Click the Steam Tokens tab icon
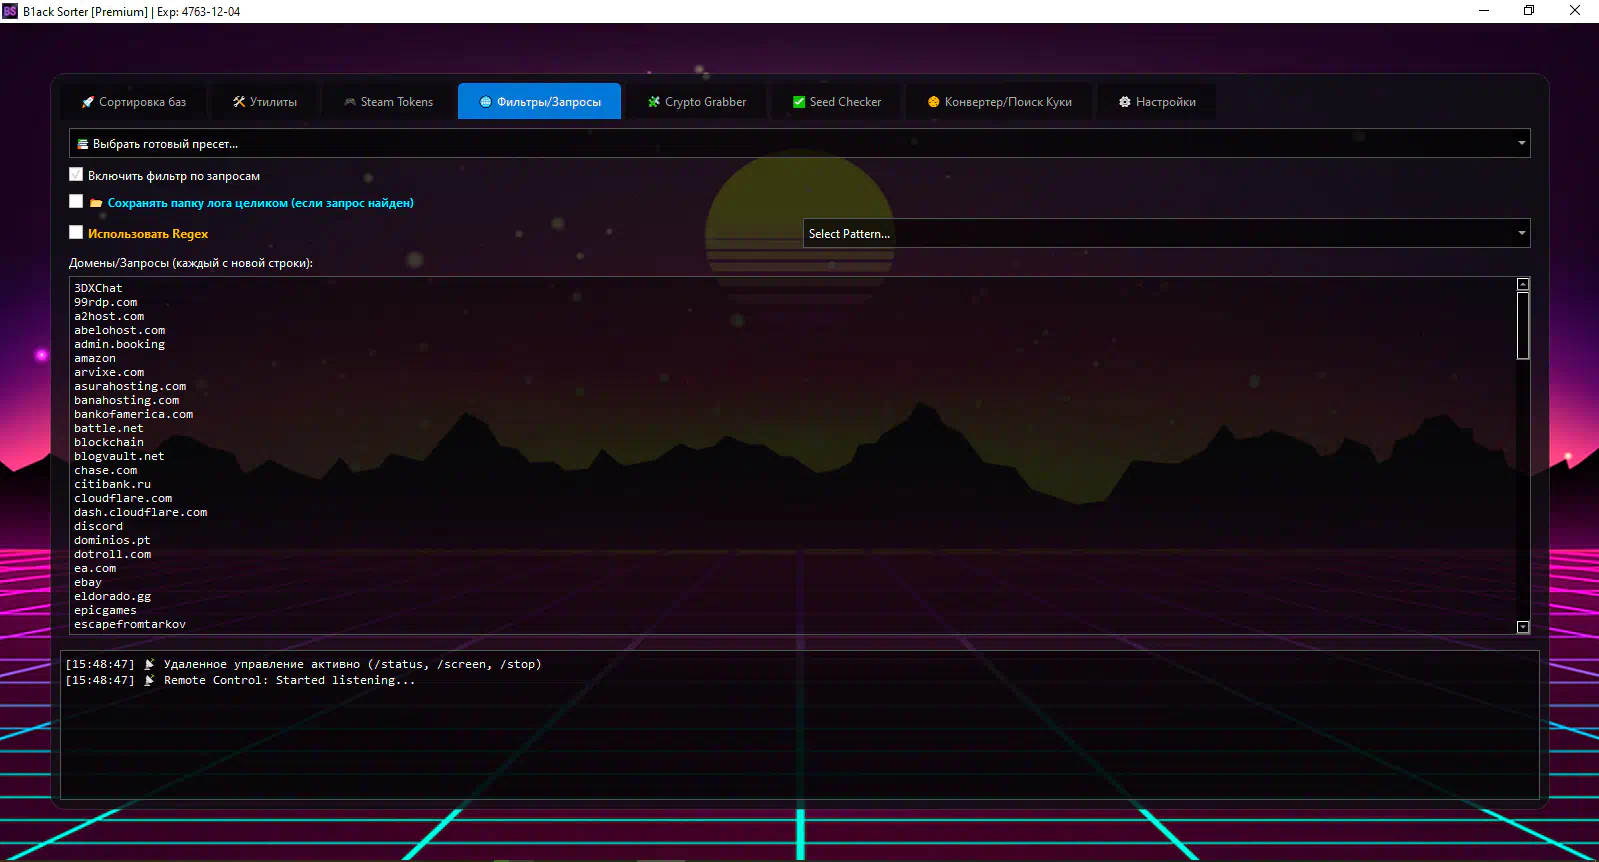This screenshot has width=1599, height=862. (350, 102)
